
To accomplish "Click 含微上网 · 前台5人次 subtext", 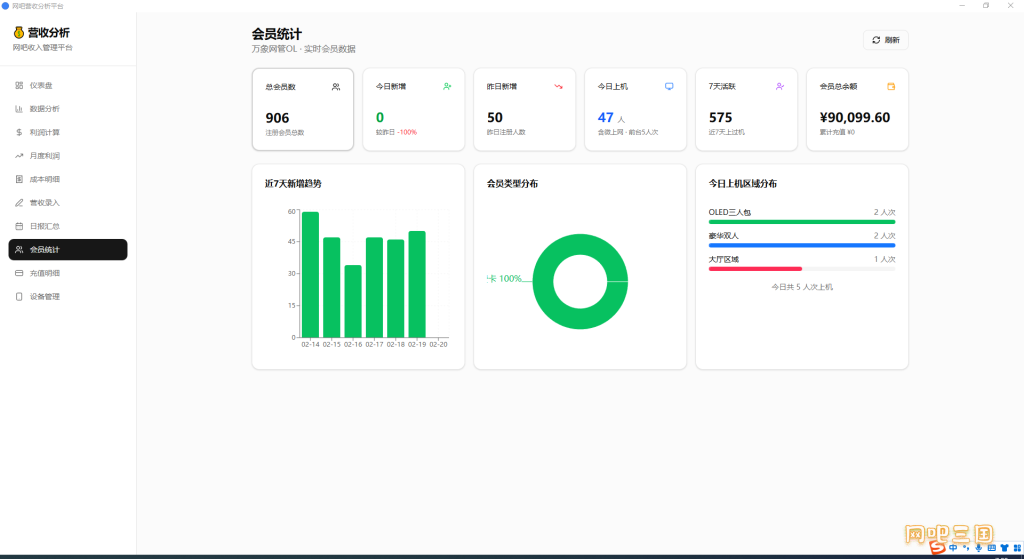I will [628, 132].
